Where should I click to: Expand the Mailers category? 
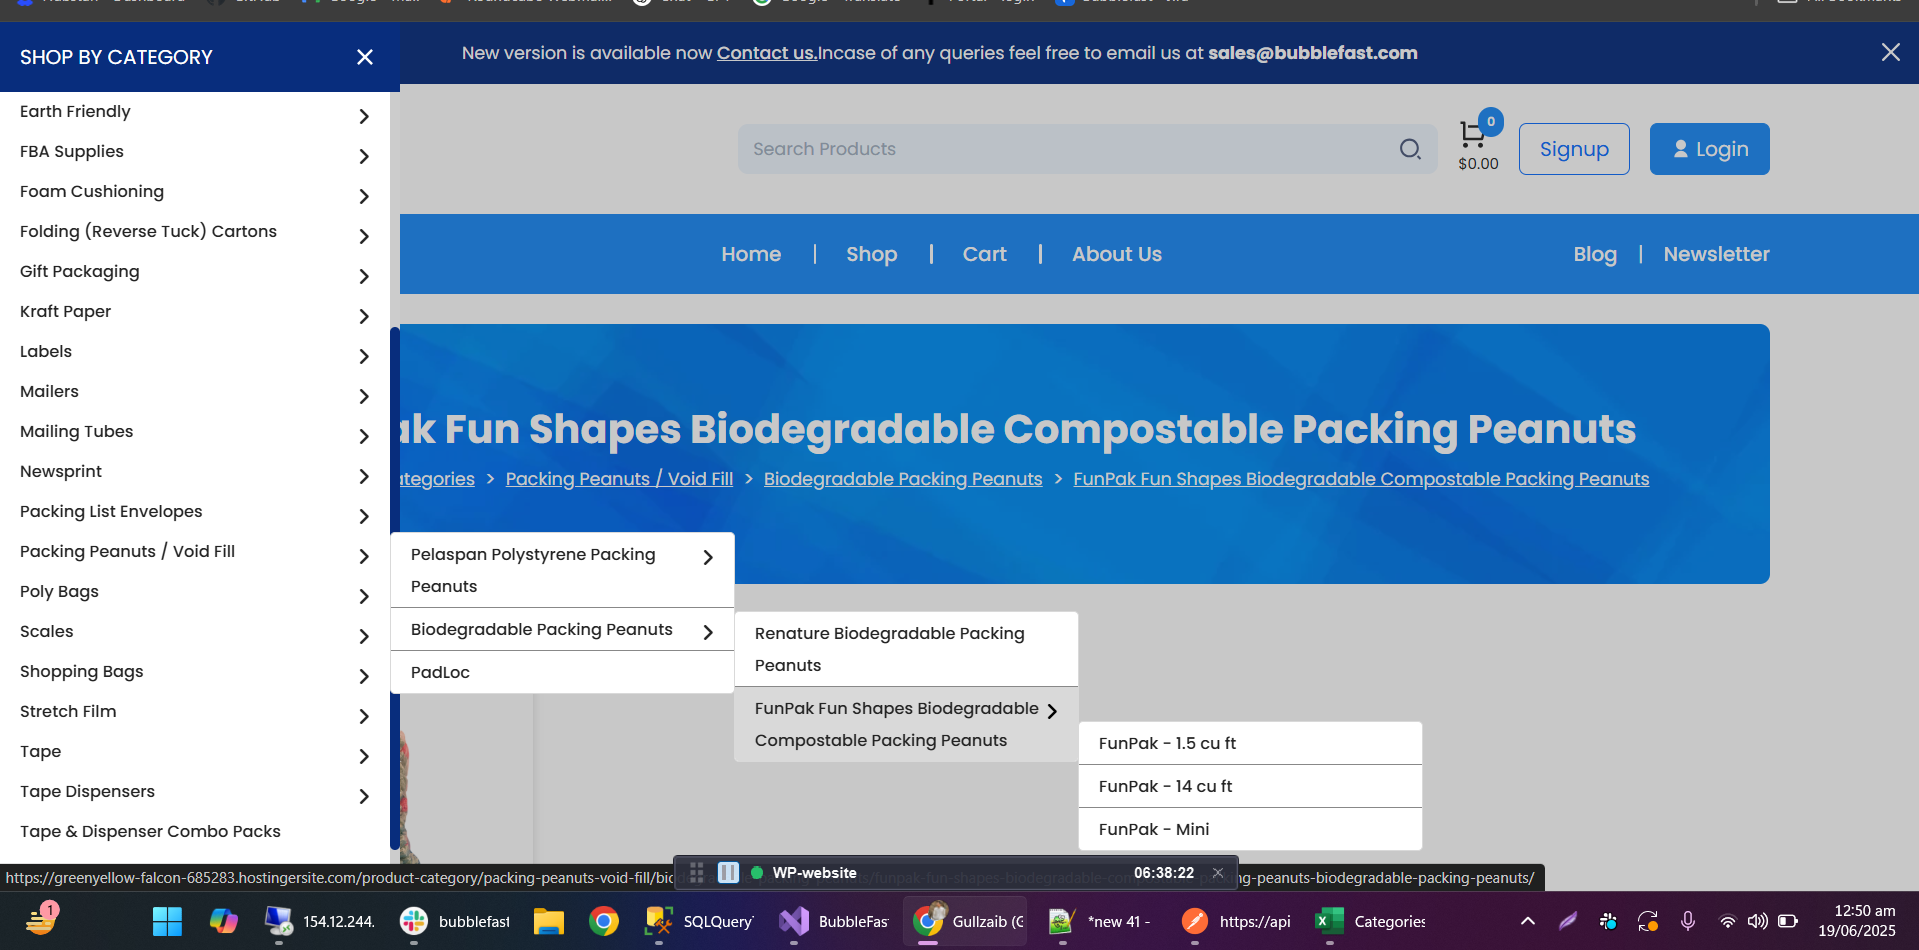point(364,396)
